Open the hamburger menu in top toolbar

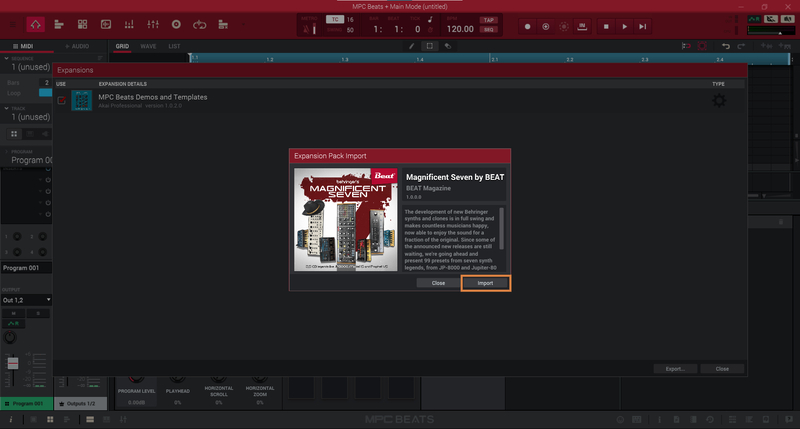pos(13,24)
